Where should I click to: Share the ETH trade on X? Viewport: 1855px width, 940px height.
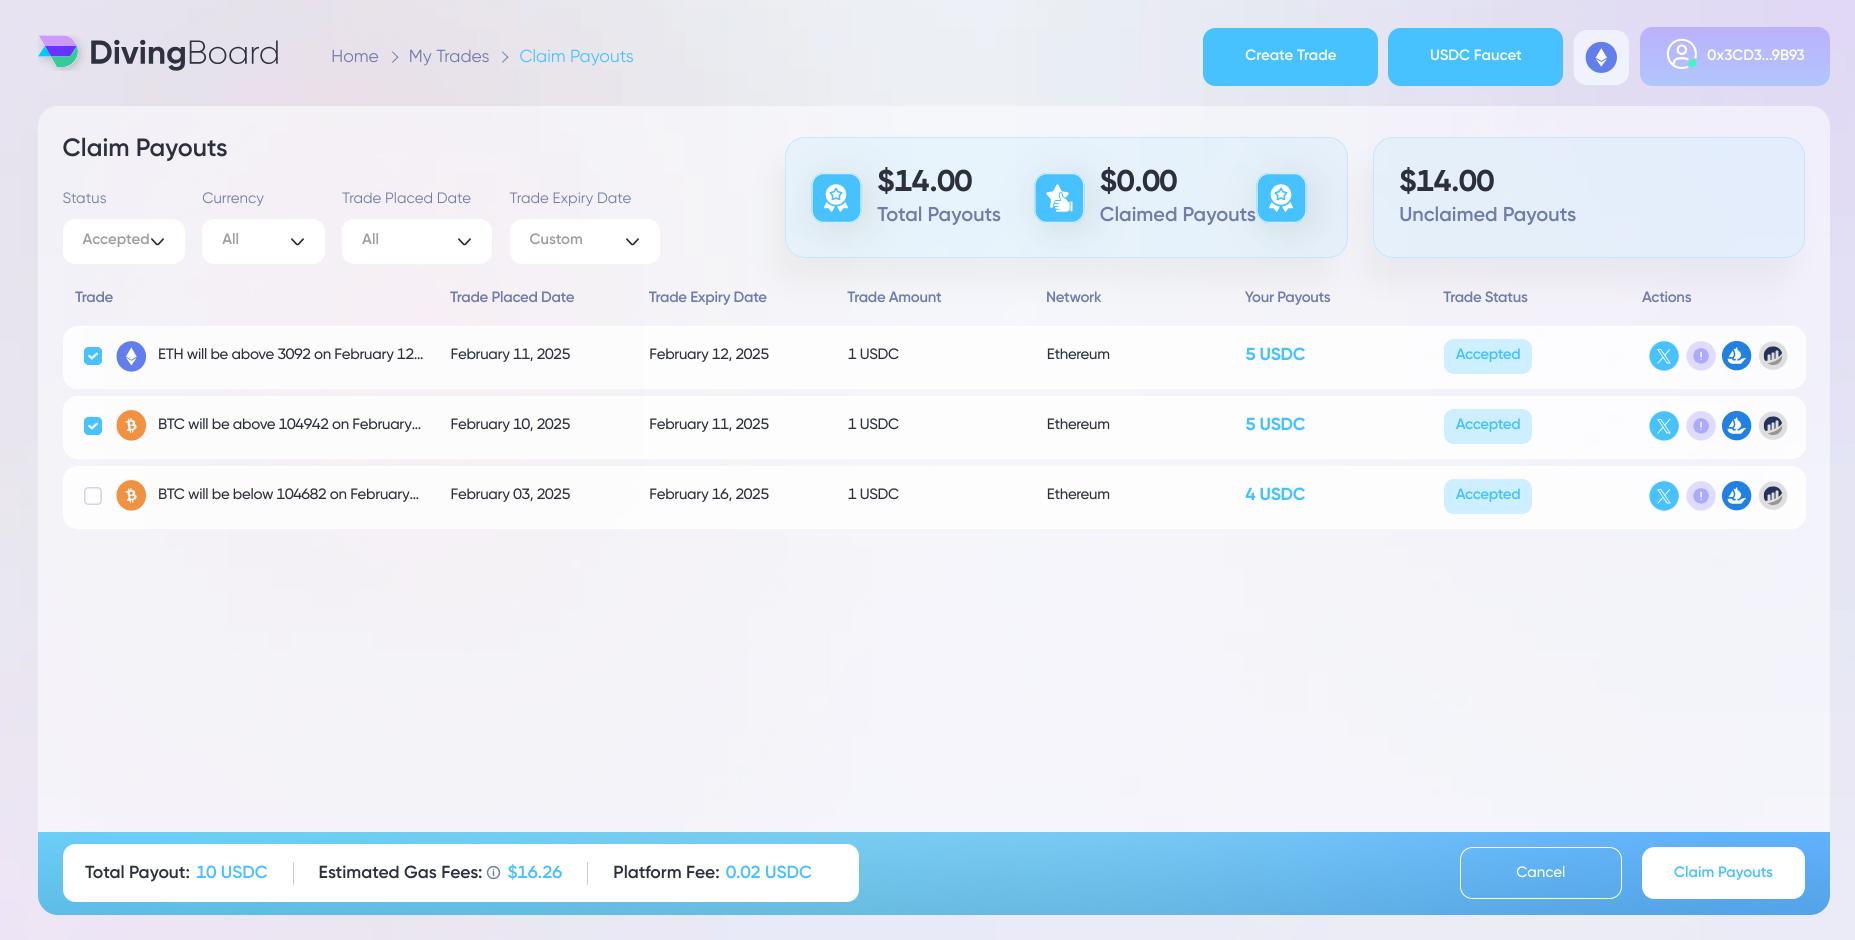1663,355
